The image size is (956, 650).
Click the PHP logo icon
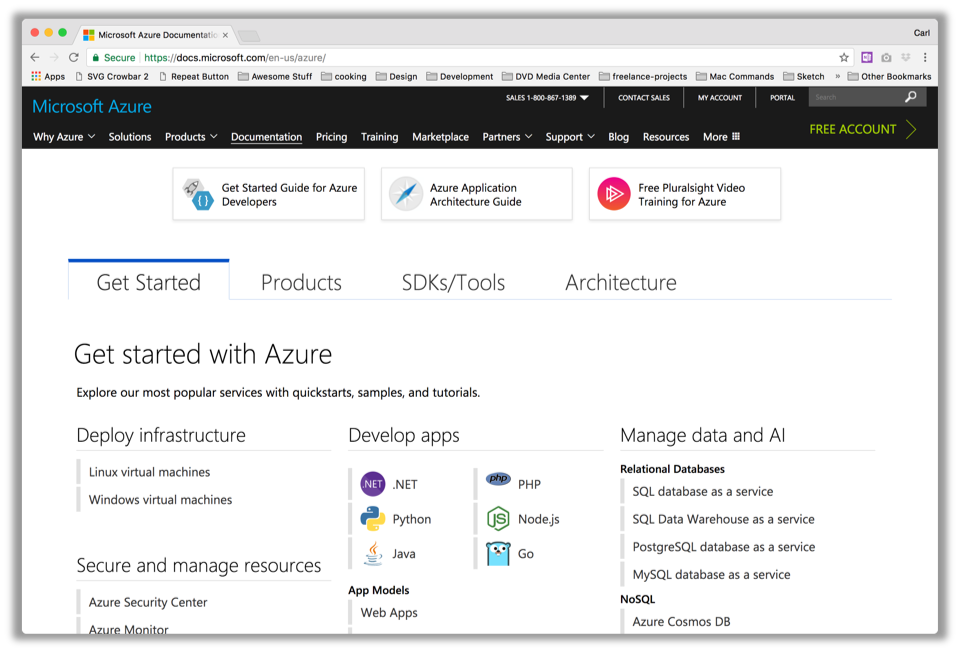point(498,479)
